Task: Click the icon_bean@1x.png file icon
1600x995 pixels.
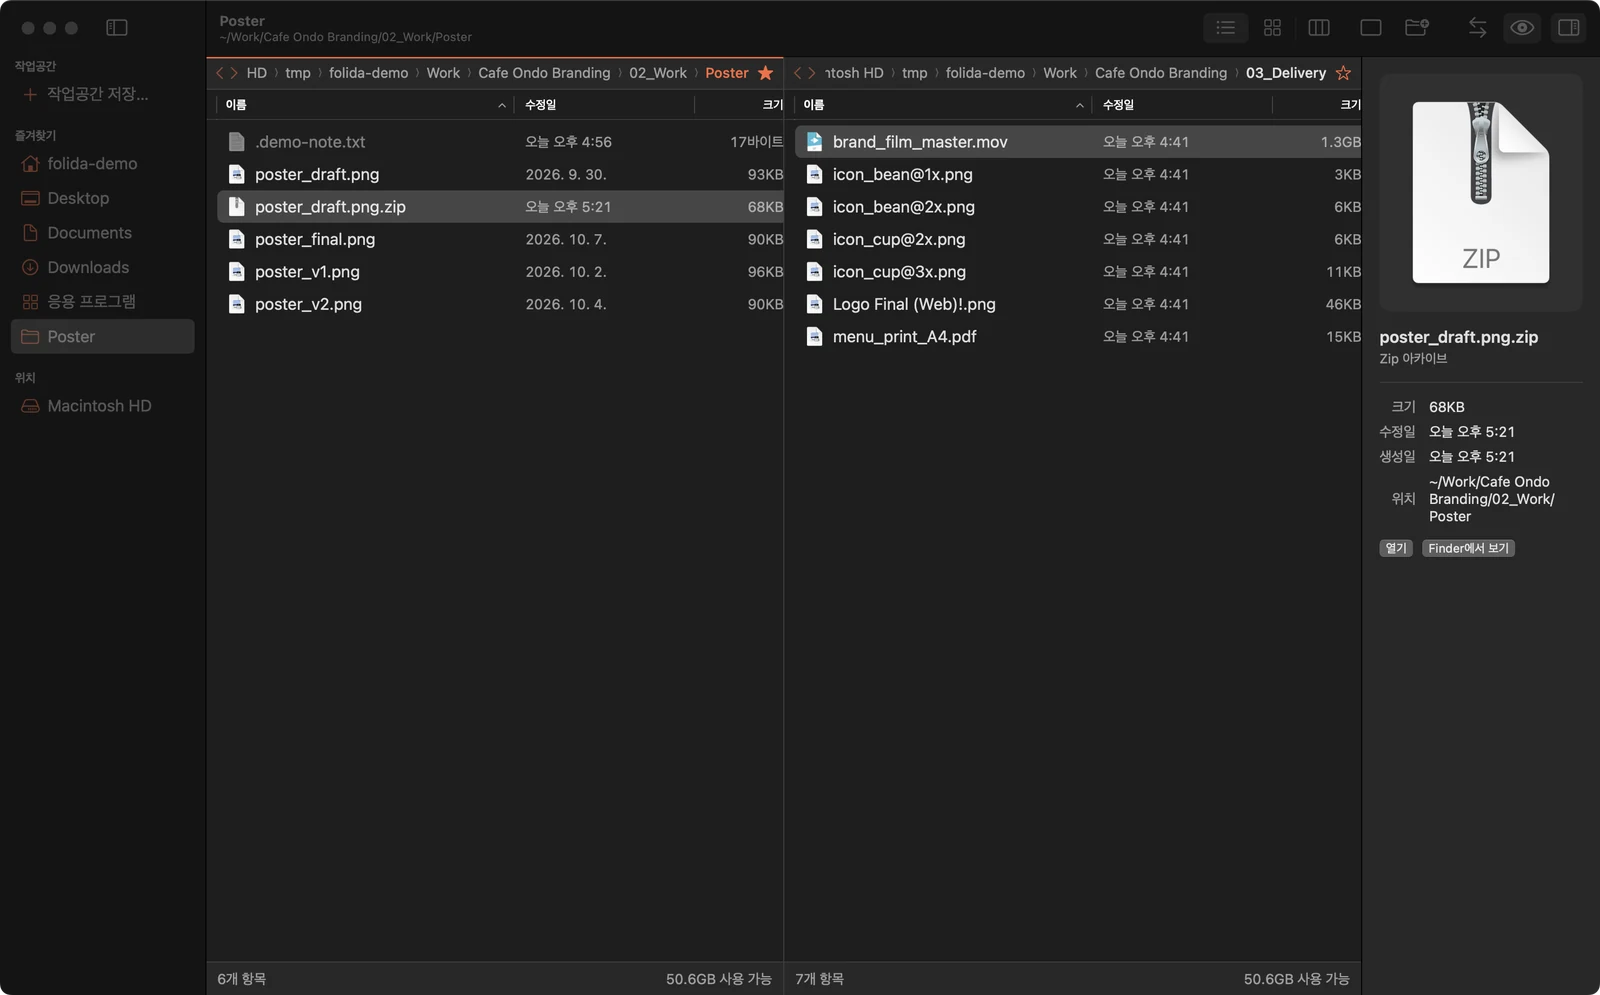Action: (814, 174)
